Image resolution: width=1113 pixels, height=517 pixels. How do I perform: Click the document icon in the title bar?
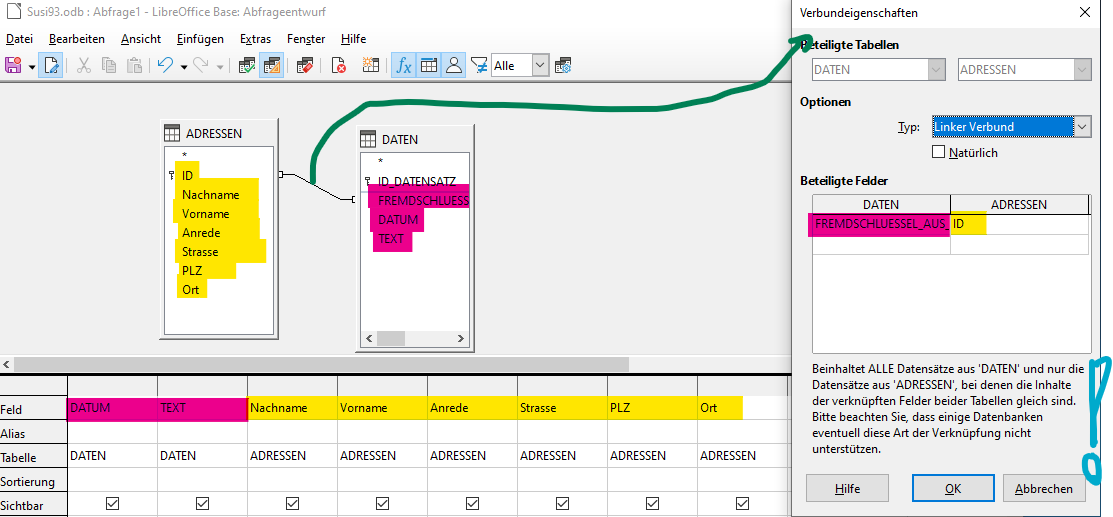coord(13,12)
